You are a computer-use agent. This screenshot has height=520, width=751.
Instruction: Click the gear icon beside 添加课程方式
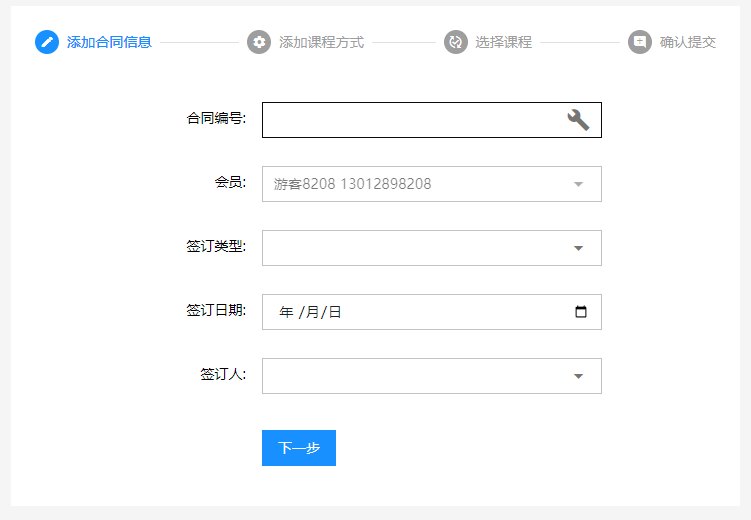(x=259, y=42)
